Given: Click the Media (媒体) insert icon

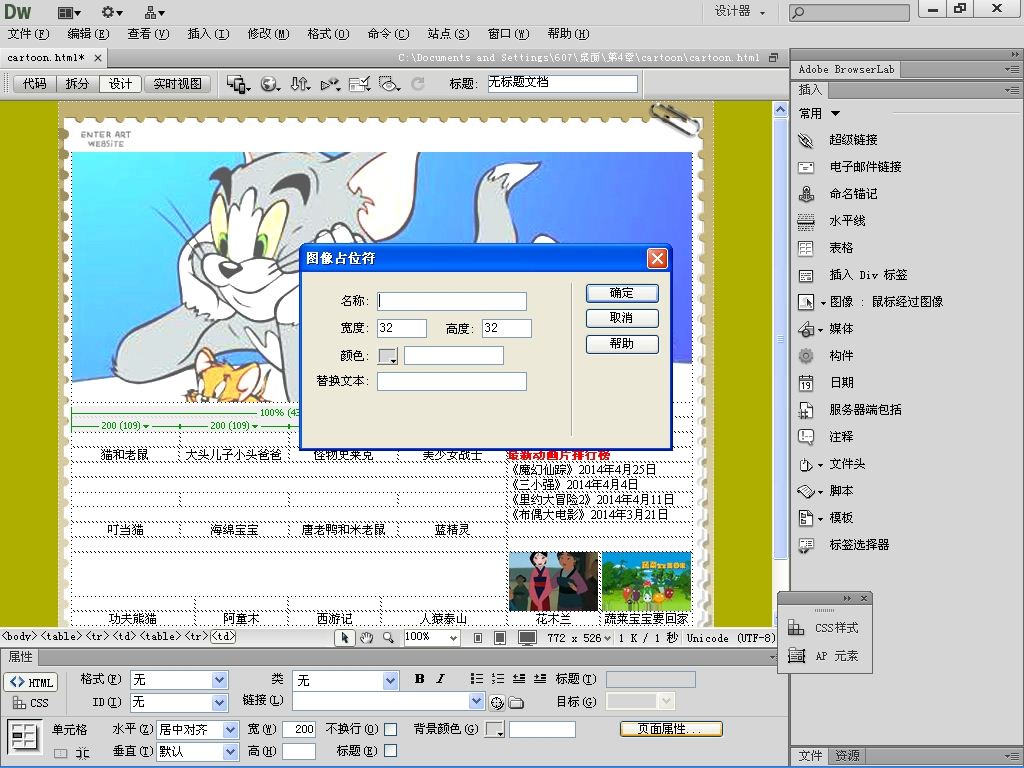Looking at the screenshot, I should click(x=806, y=329).
